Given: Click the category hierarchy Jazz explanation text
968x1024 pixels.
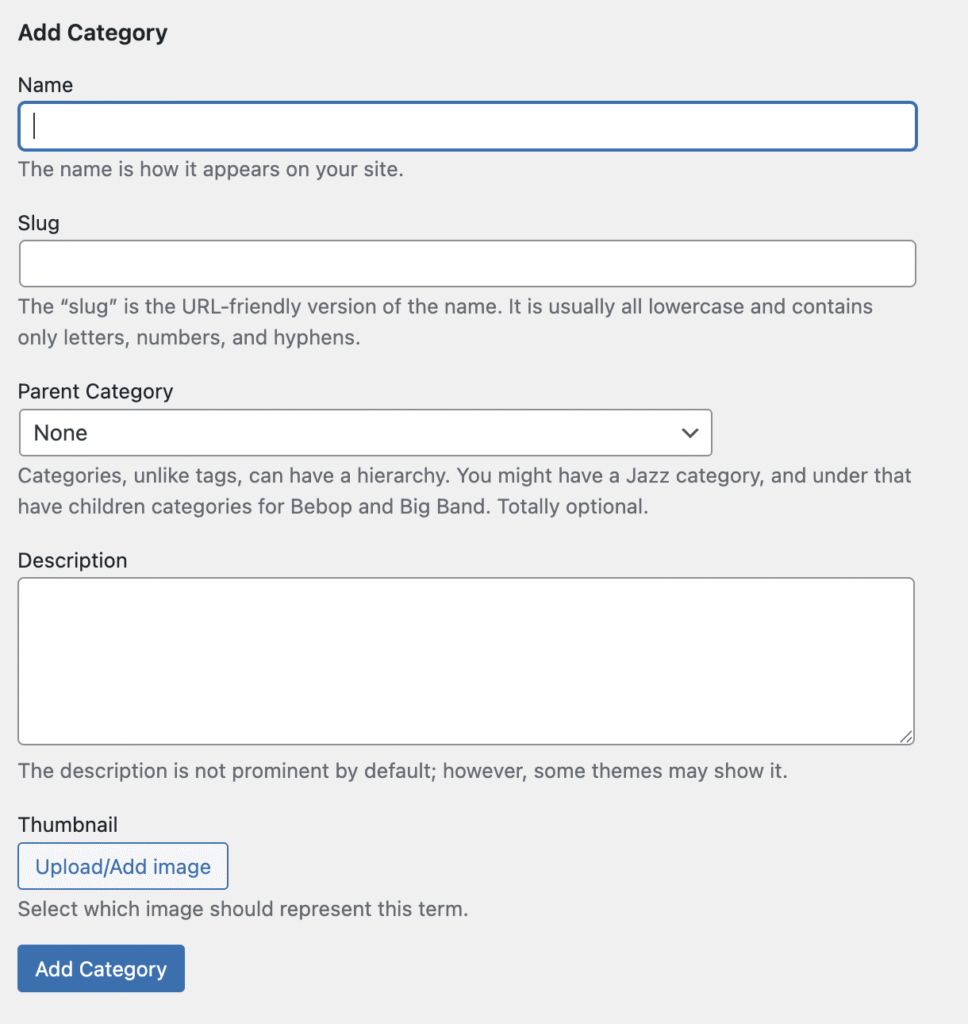Looking at the screenshot, I should click(464, 476).
